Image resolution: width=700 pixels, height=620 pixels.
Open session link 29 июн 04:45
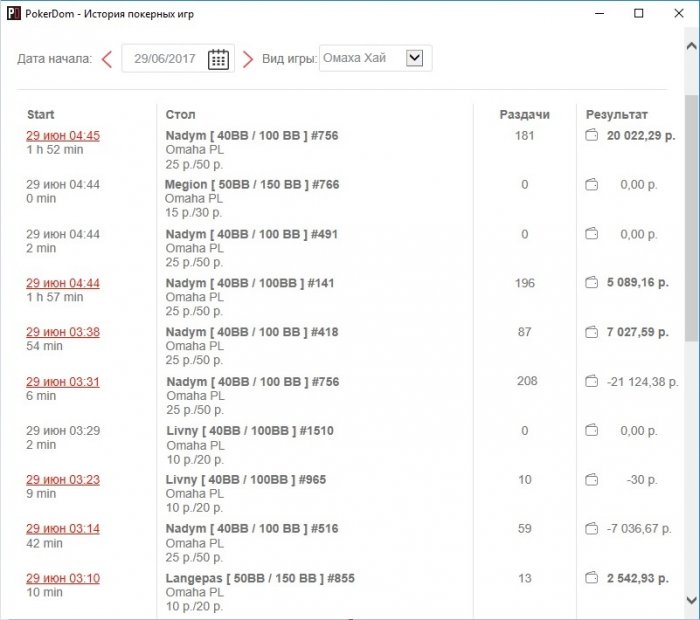[x=63, y=136]
